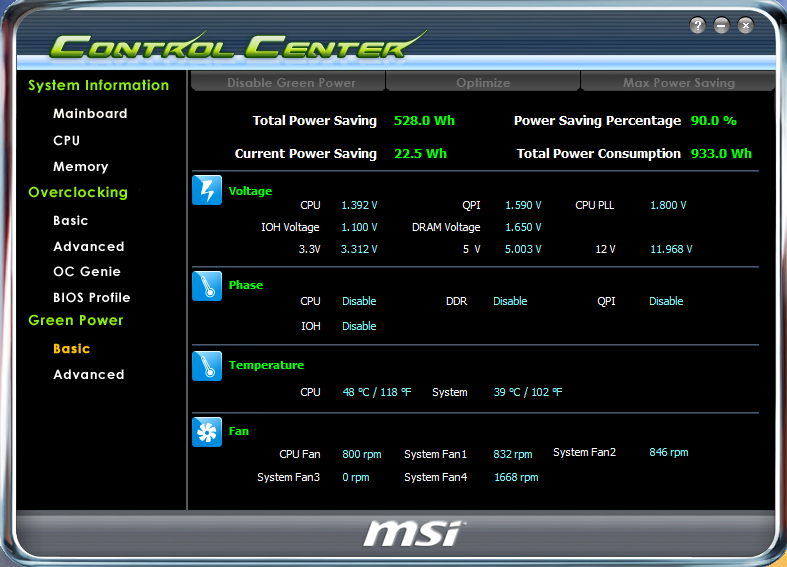
Task: Open the Mainboard information page
Action: point(90,114)
